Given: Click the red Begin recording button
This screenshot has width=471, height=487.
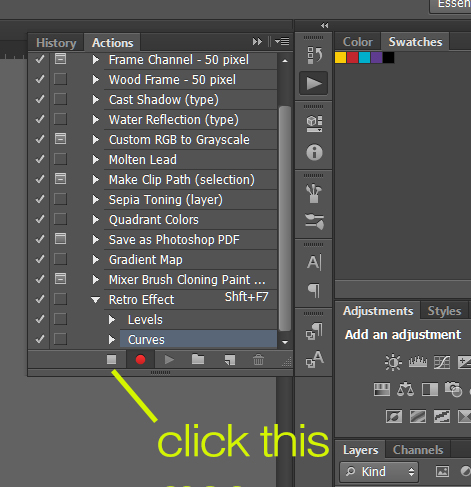Looking at the screenshot, I should click(140, 359).
